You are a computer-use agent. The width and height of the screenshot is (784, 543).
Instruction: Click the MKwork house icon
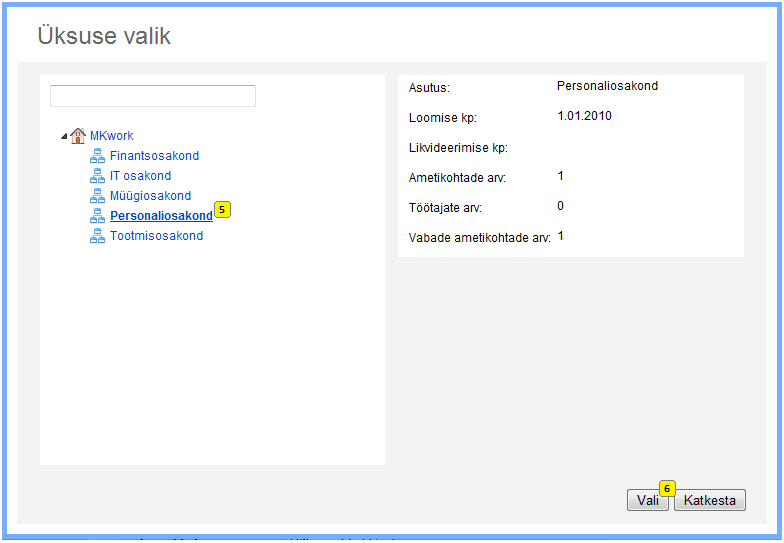(x=78, y=136)
